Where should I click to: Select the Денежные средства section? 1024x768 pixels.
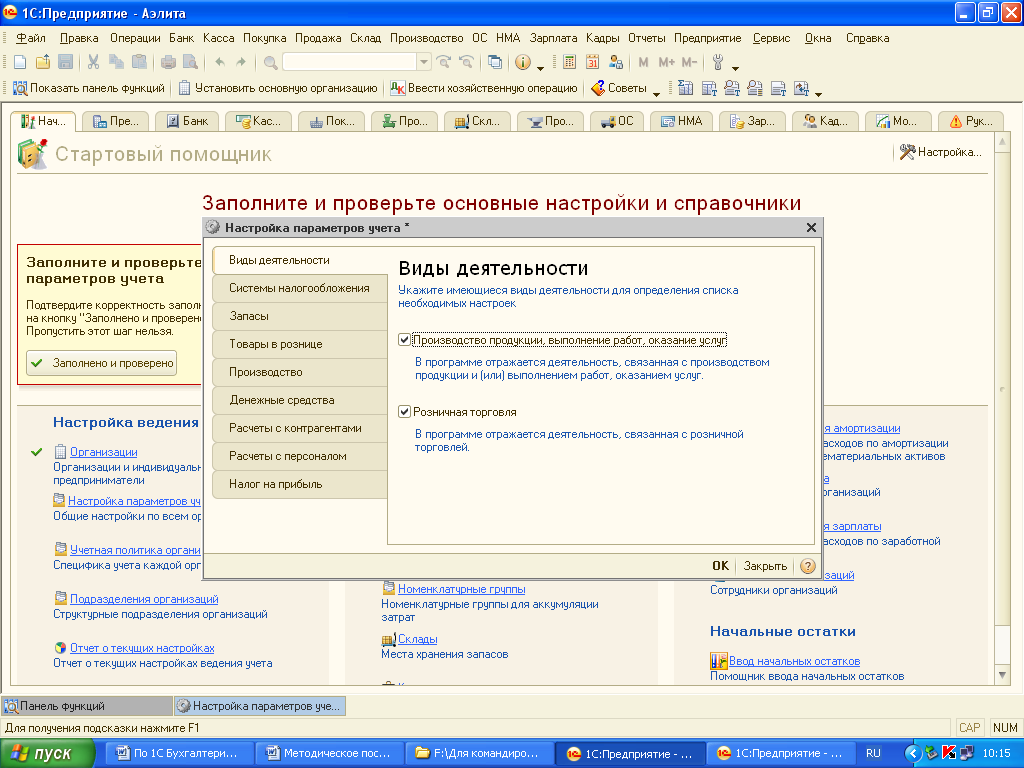tap(299, 400)
